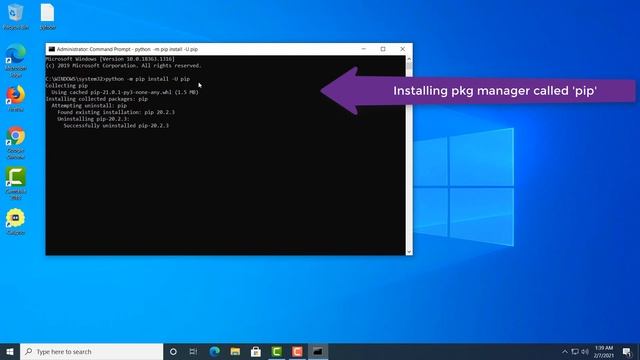This screenshot has height=360, width=640.
Task: Open the Camtasia desktop shortcut
Action: [x=16, y=183]
